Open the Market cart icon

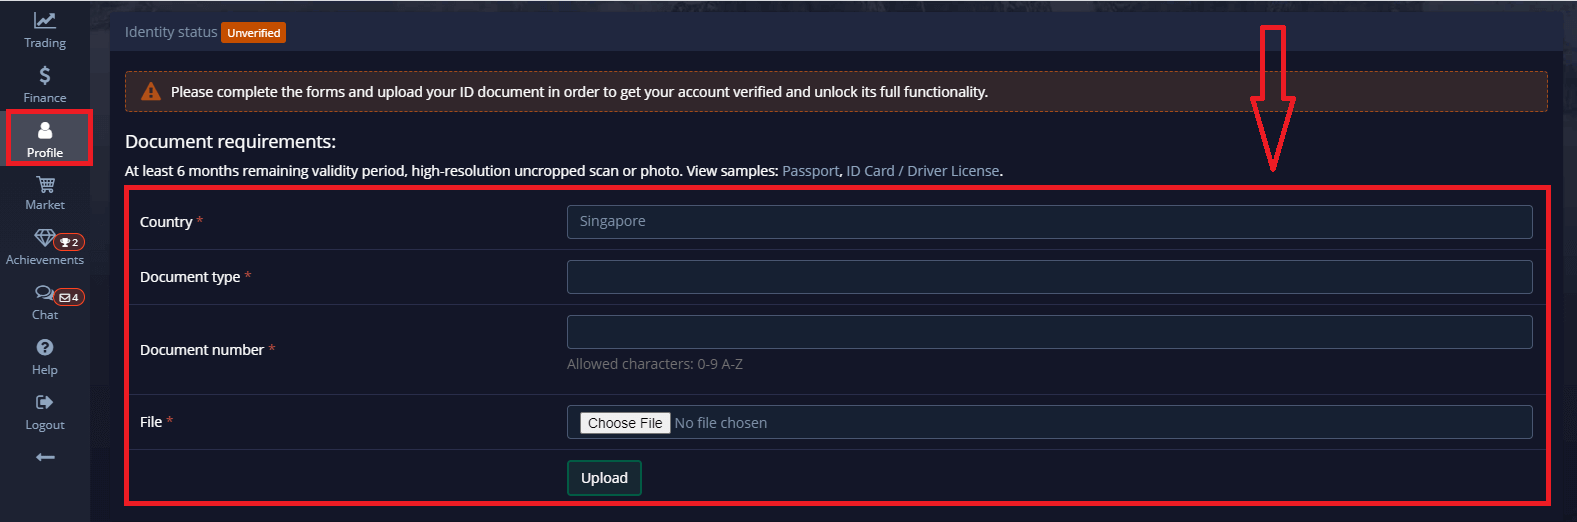click(45, 185)
